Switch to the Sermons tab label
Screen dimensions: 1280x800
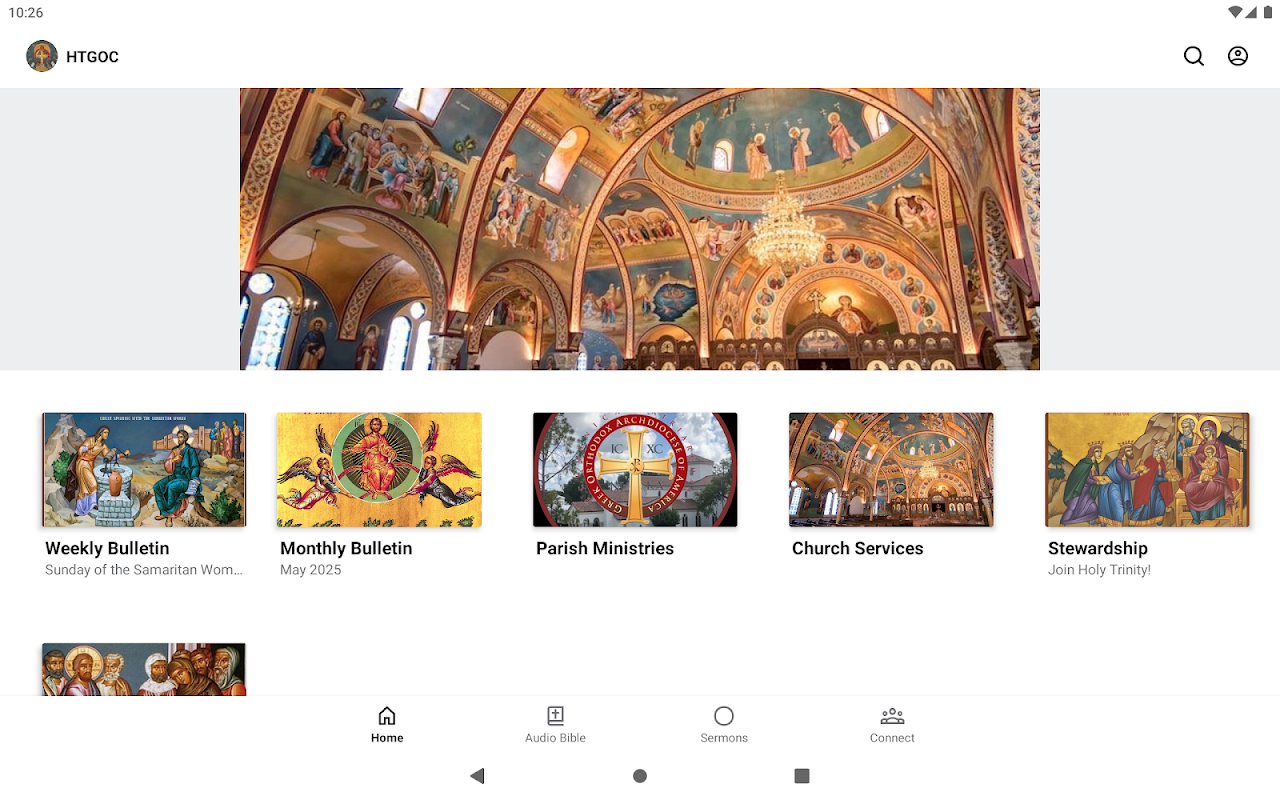(x=724, y=738)
